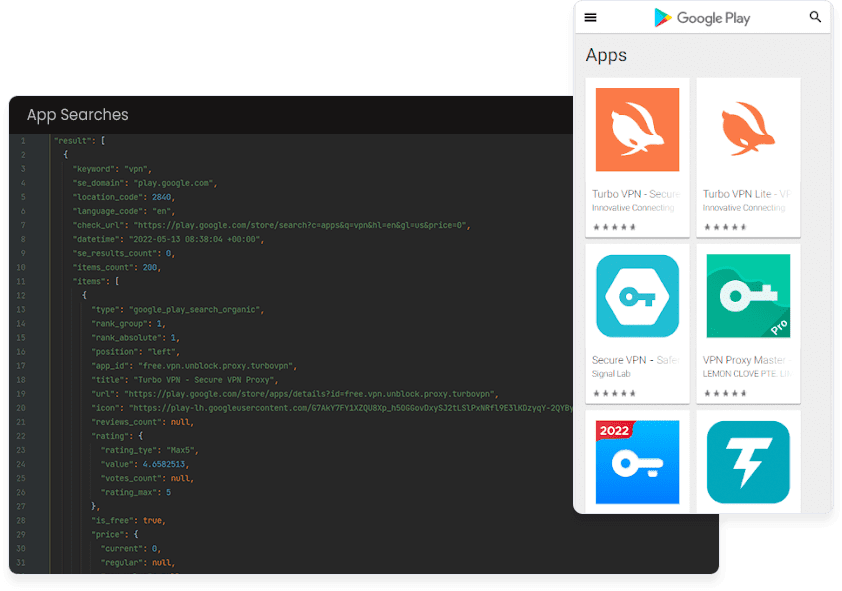
Task: Select the VPN Proxy Master Pro icon
Action: click(x=748, y=296)
